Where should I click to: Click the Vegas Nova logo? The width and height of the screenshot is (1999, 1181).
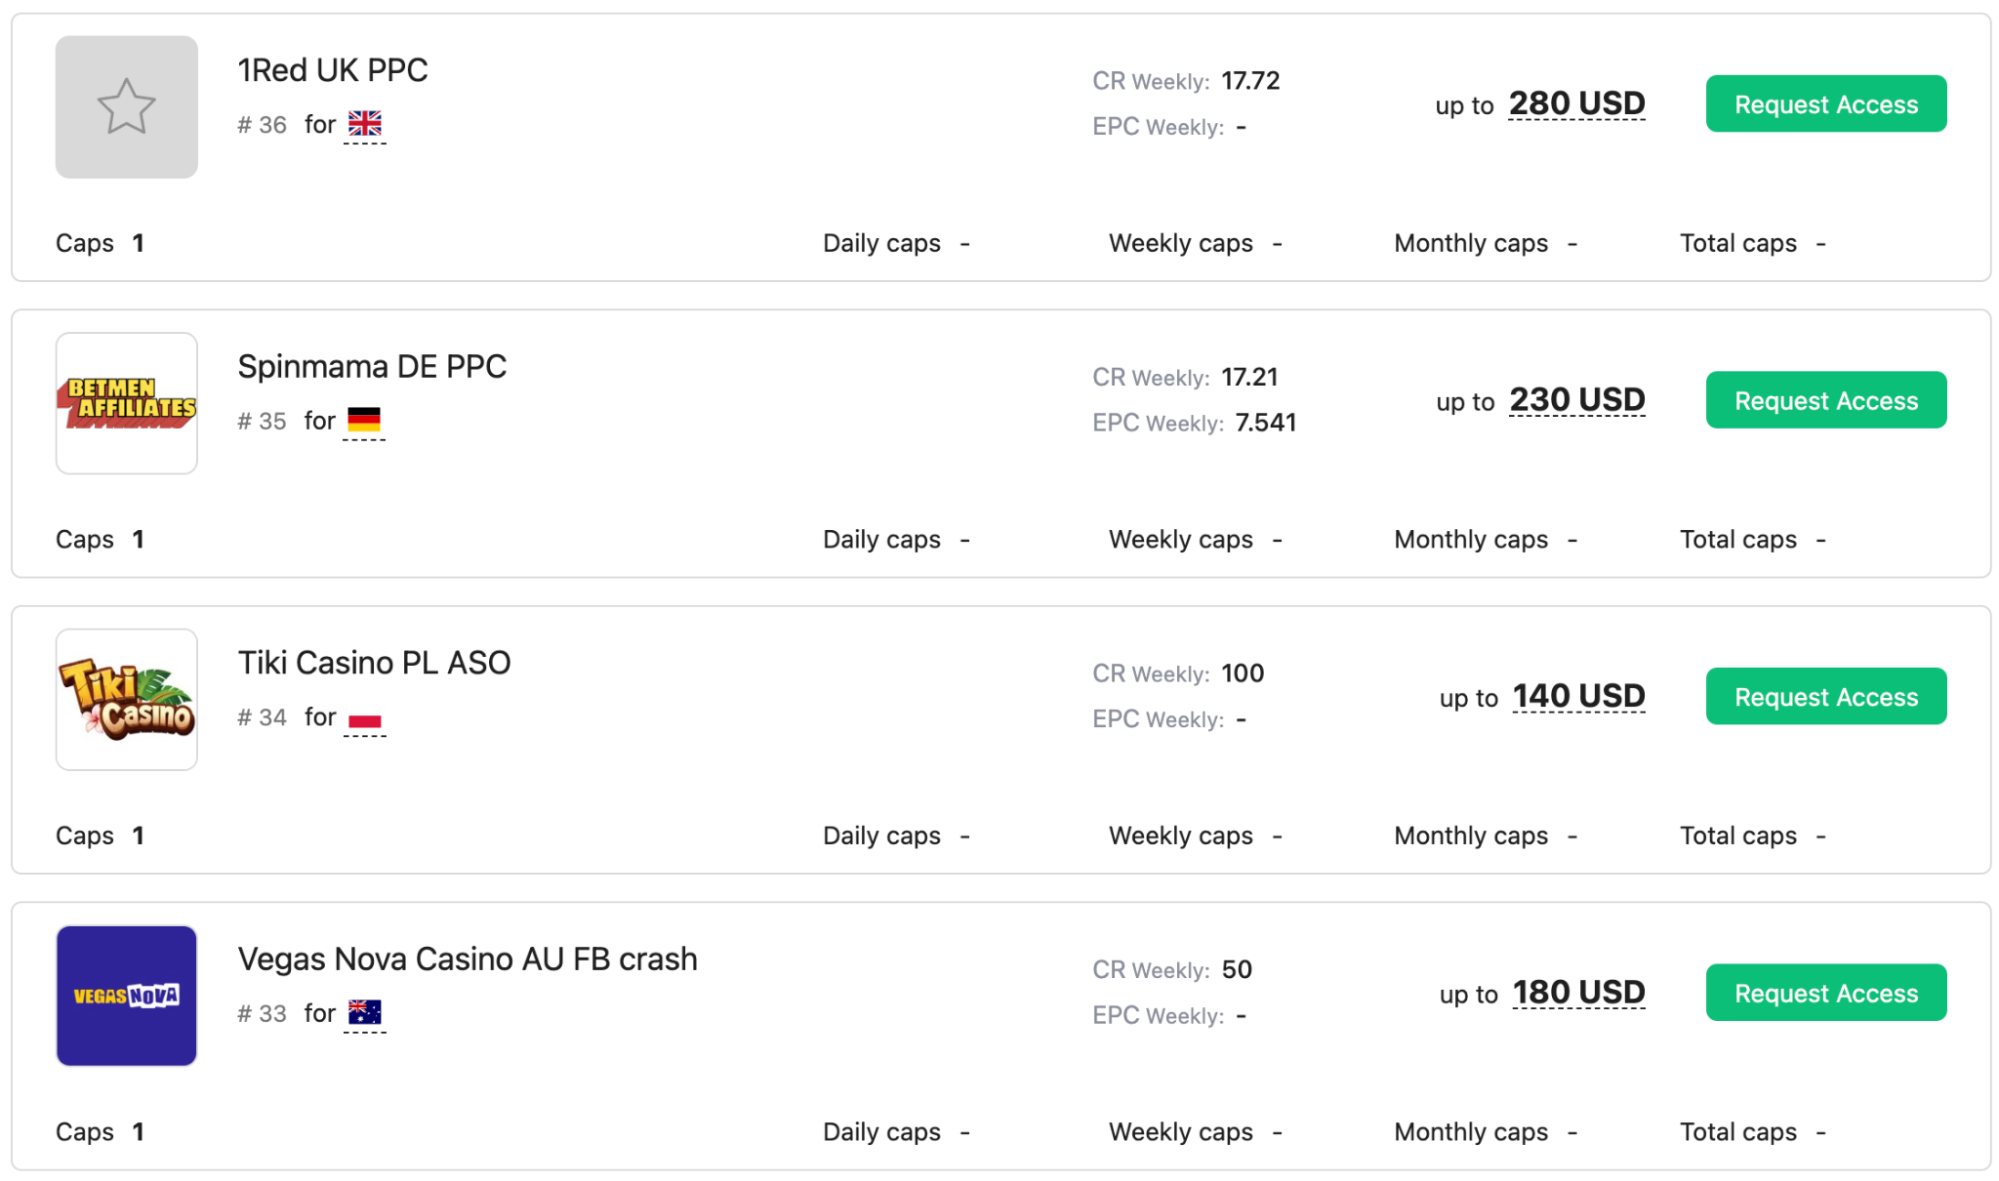(126, 995)
